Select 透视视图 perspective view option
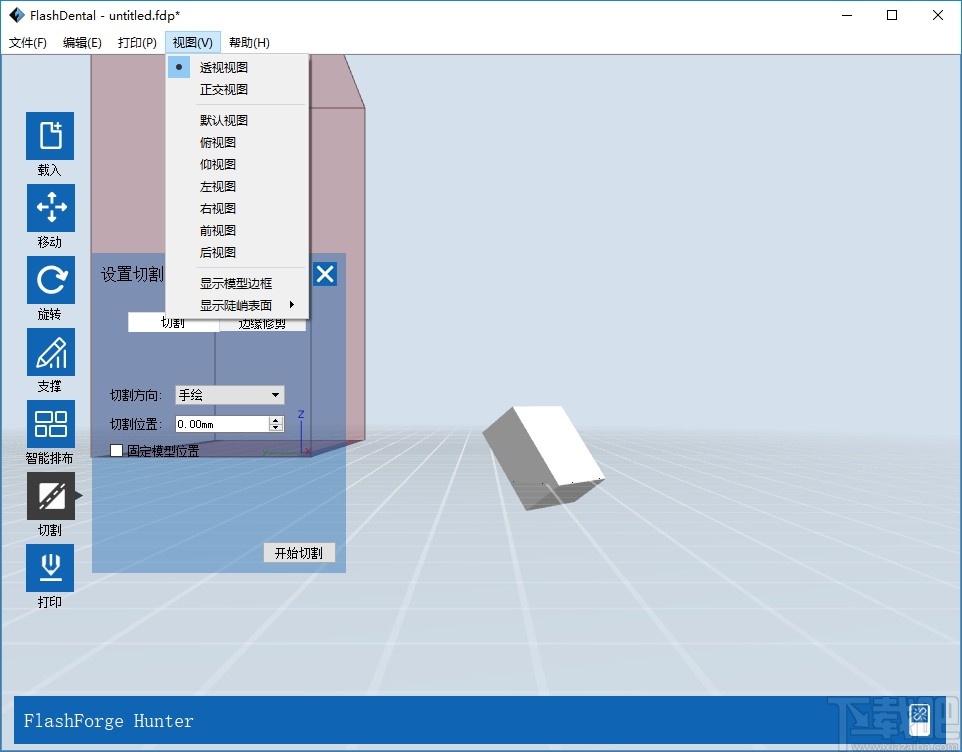 click(237, 67)
